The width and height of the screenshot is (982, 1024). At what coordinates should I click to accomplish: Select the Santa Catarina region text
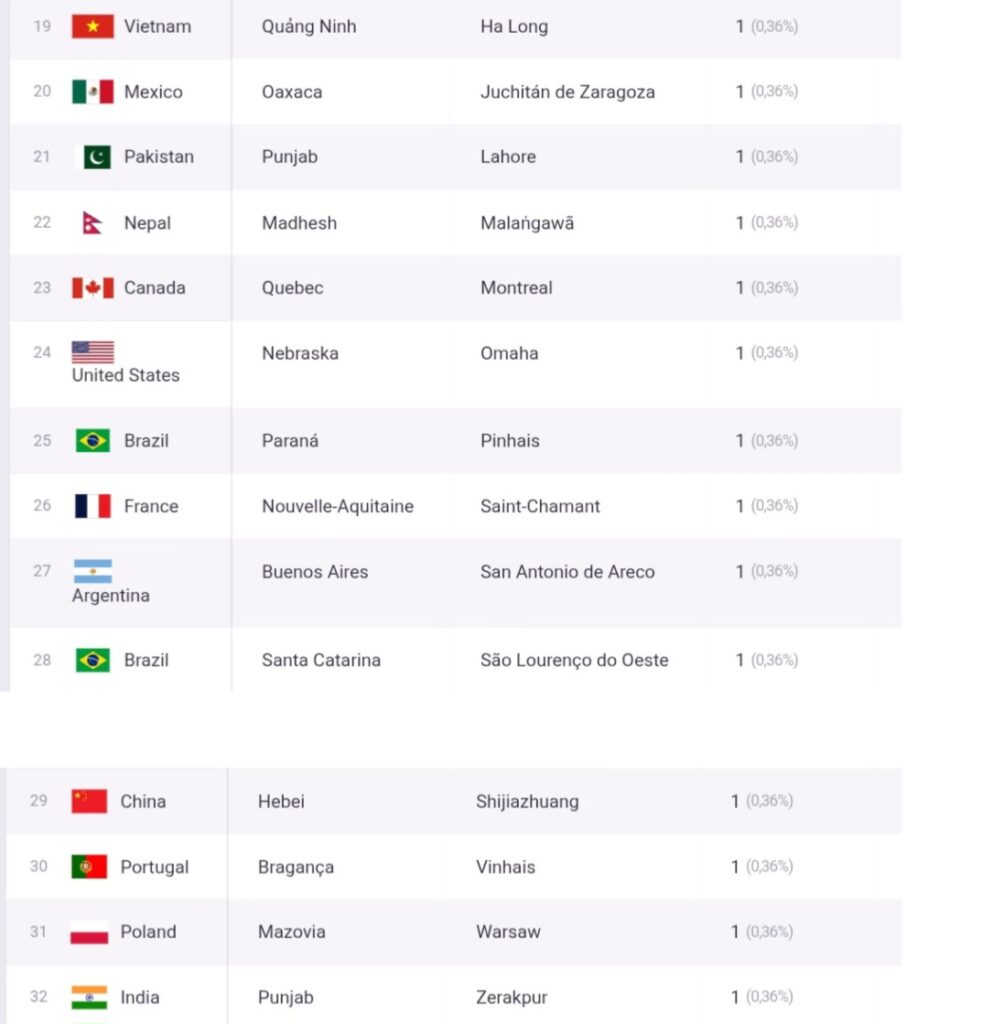321,660
